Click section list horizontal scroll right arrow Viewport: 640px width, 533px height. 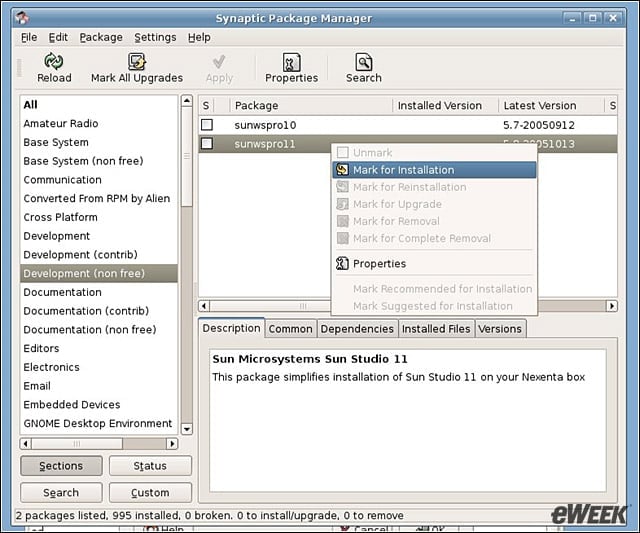(172, 443)
